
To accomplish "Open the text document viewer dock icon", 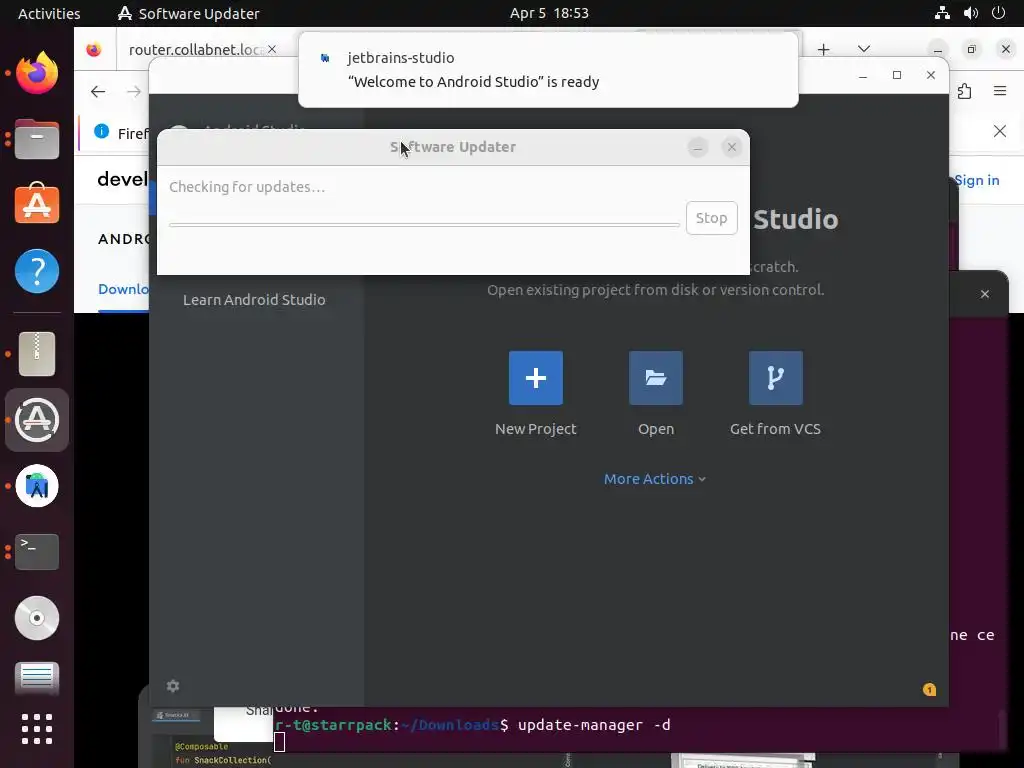I will (37, 677).
